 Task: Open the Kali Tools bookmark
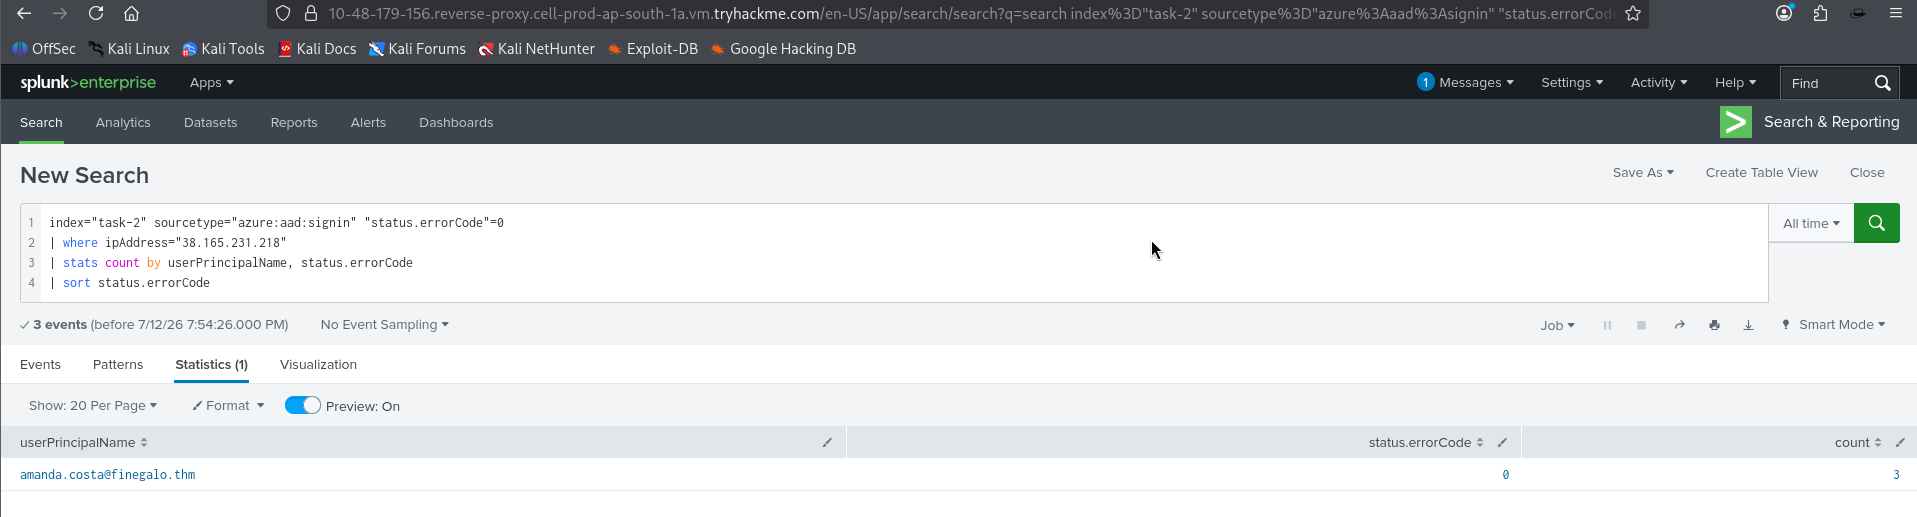[x=223, y=48]
